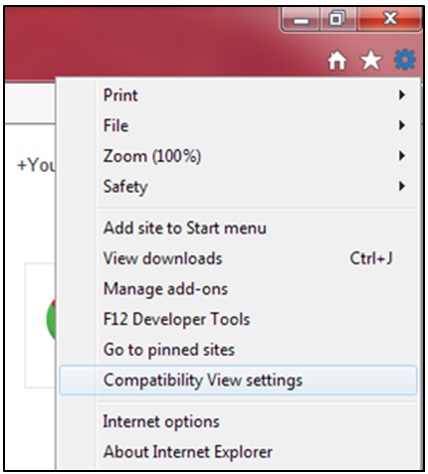
Task: Click the Home icon in the toolbar
Action: coord(337,61)
